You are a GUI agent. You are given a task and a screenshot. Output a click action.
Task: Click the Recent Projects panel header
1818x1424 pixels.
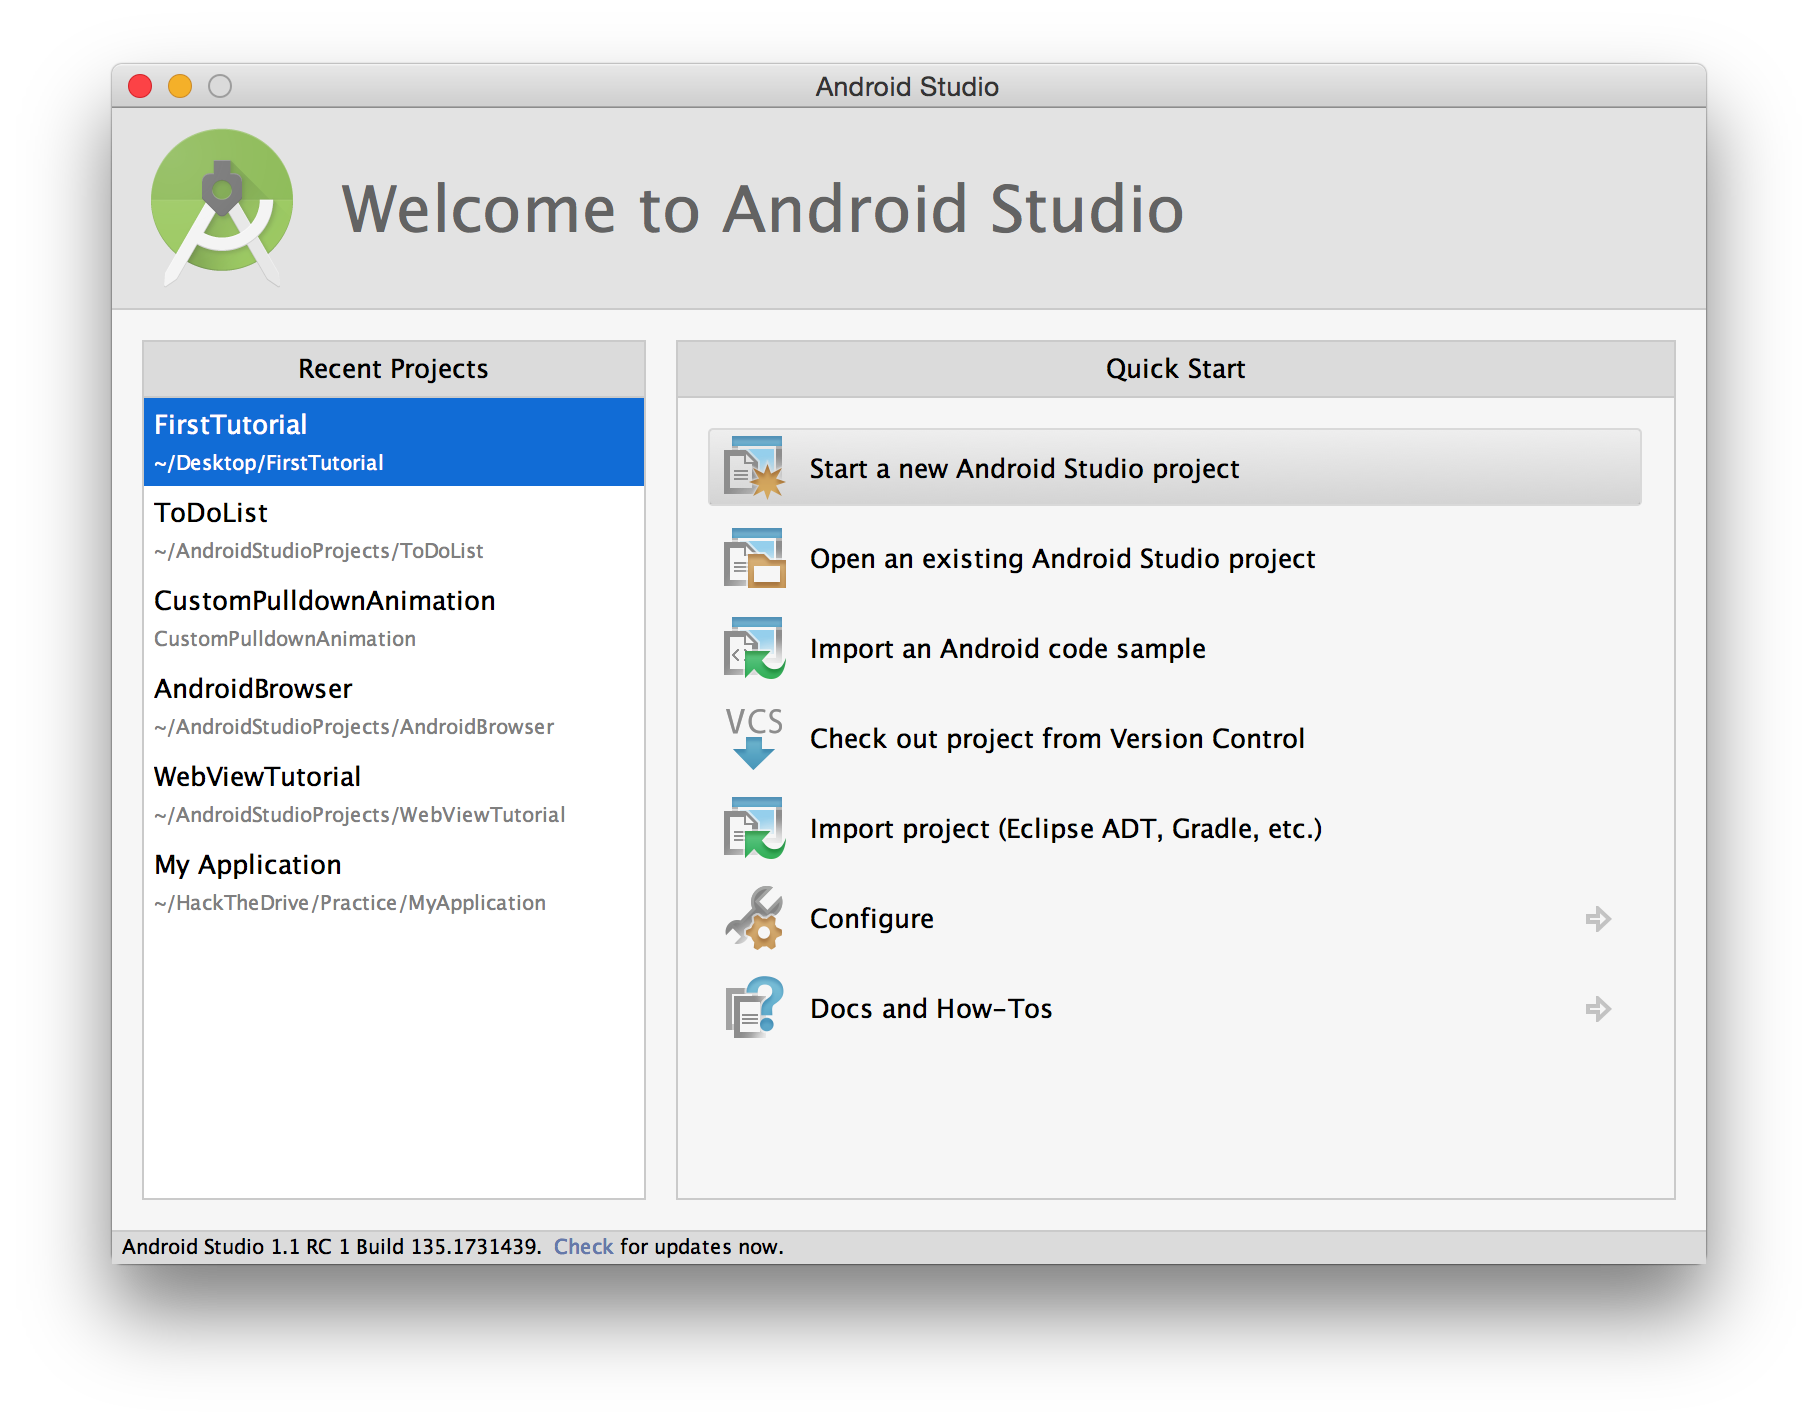click(x=394, y=369)
